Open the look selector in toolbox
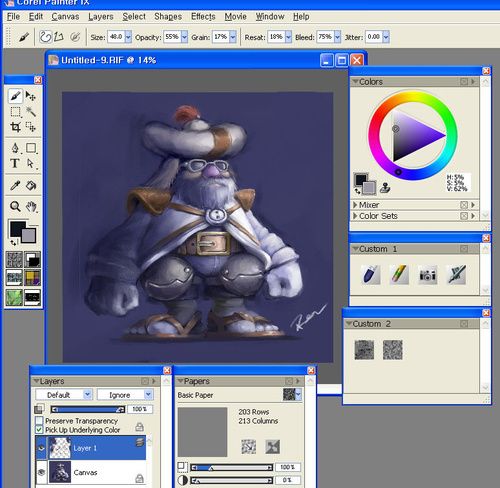The height and width of the screenshot is (488, 500). [32, 297]
